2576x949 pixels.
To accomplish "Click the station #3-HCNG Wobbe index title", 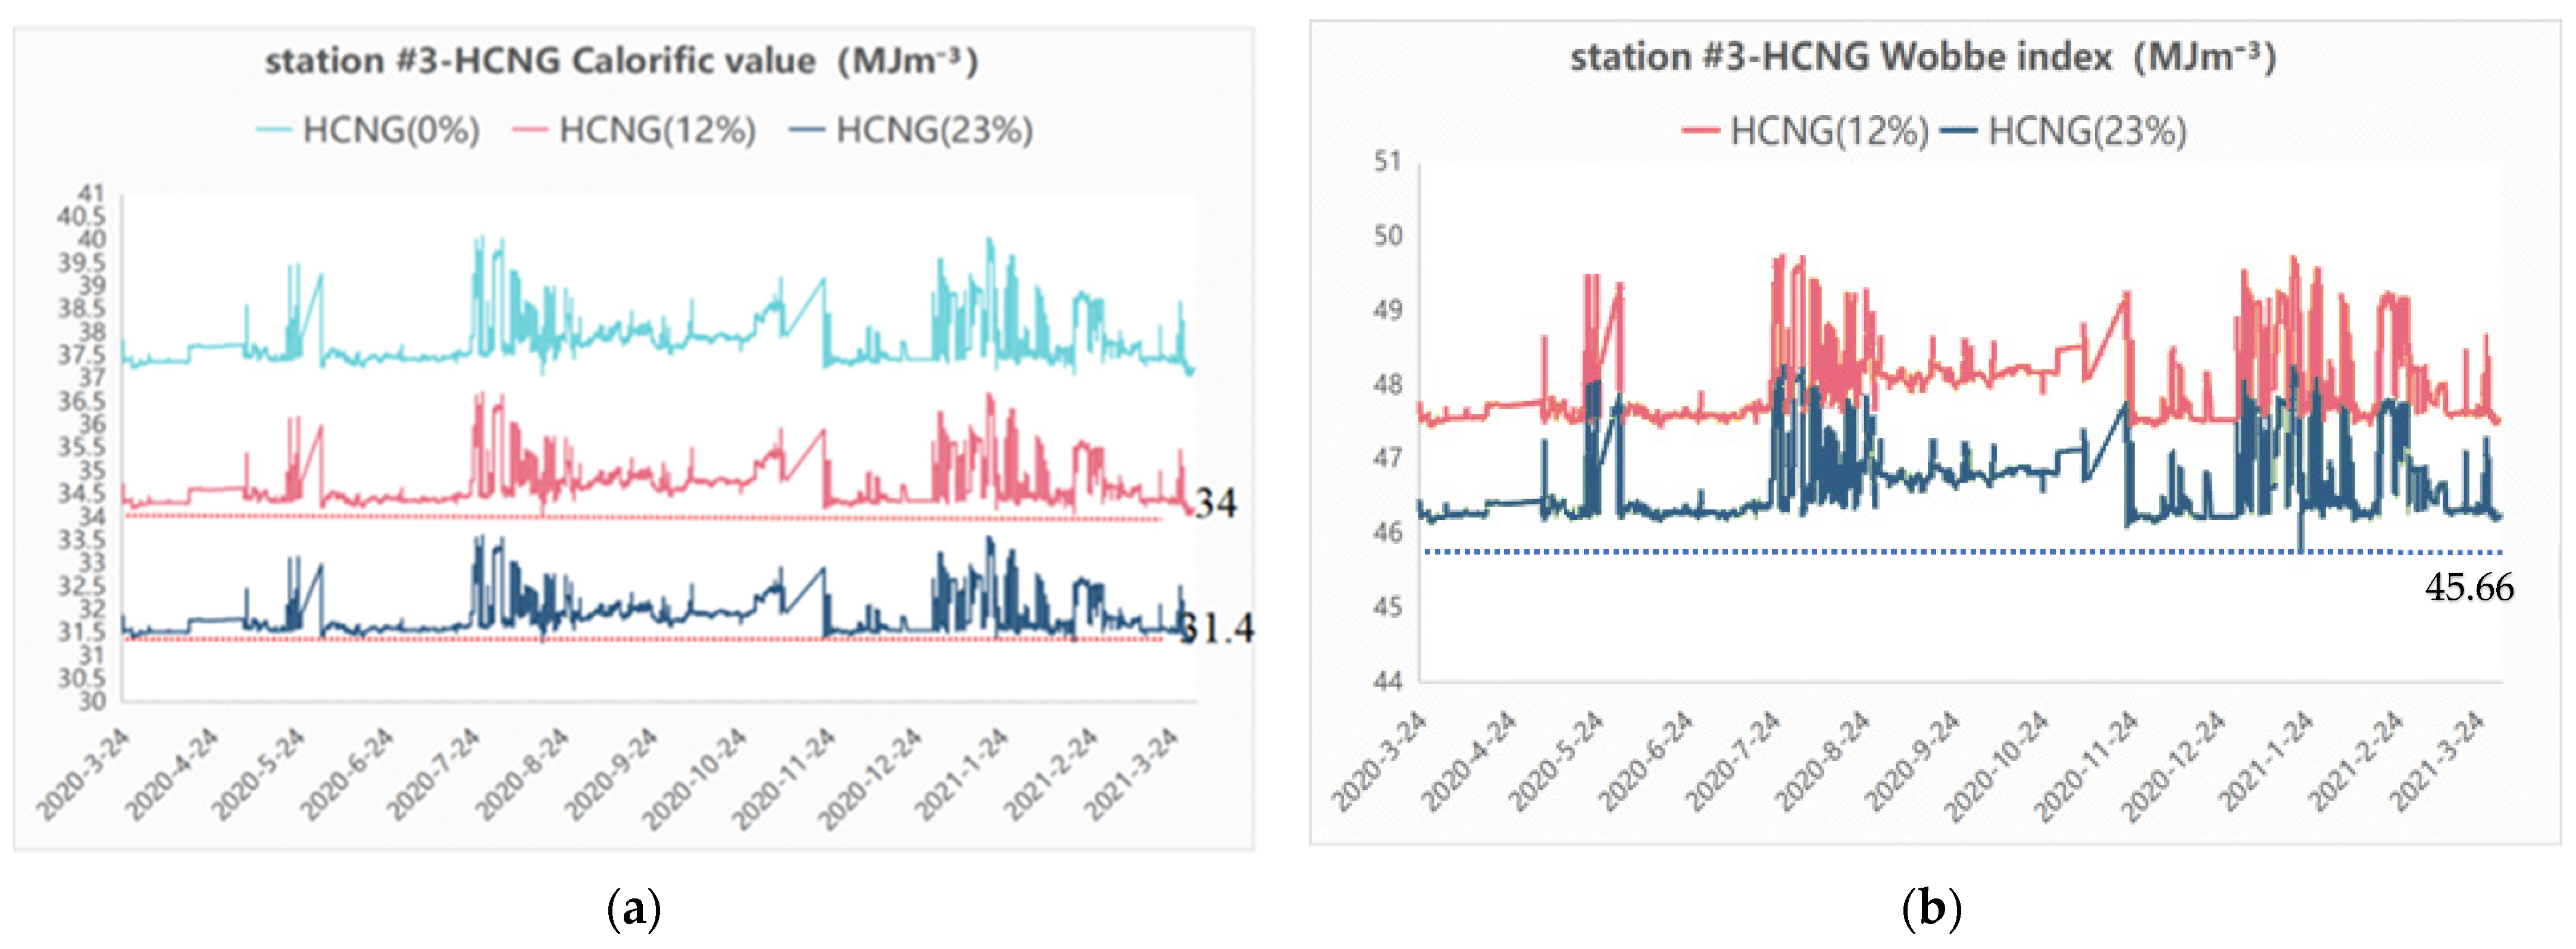I will [x=1922, y=57].
